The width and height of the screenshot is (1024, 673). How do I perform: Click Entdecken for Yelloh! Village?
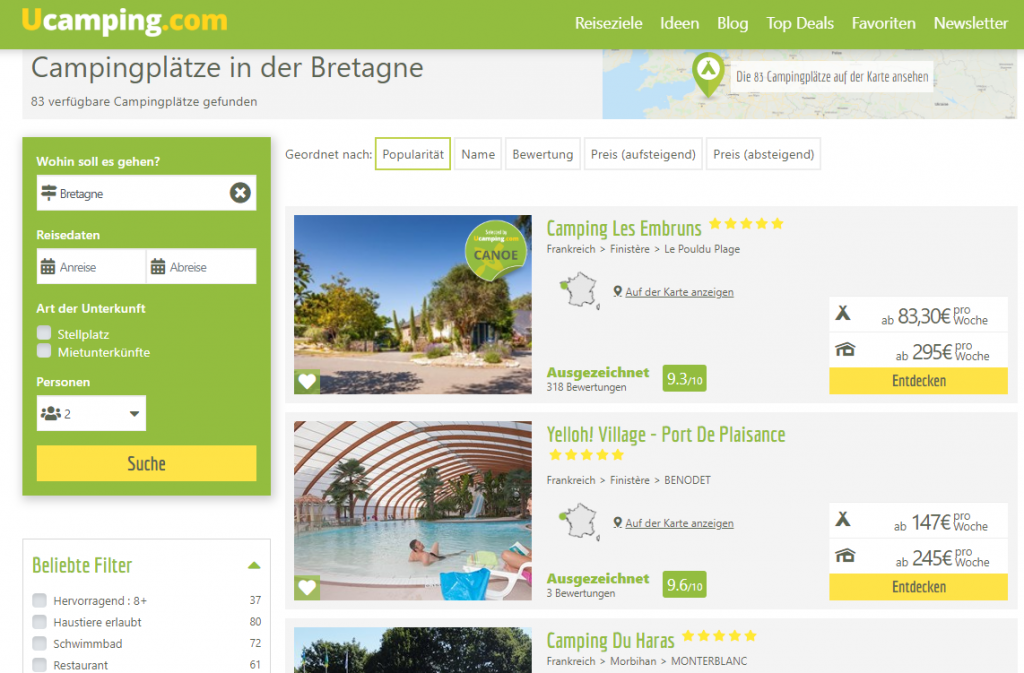pos(918,587)
